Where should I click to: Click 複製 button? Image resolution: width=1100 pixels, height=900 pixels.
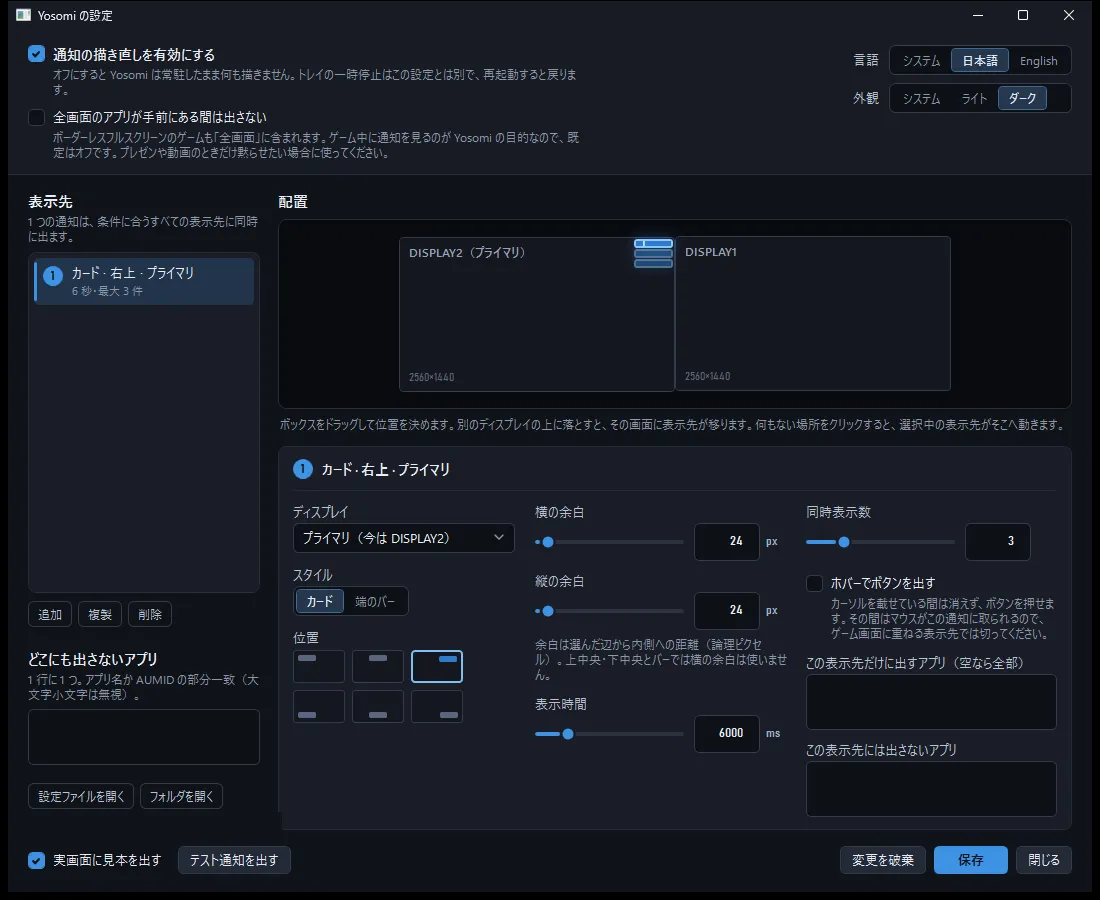tap(100, 614)
